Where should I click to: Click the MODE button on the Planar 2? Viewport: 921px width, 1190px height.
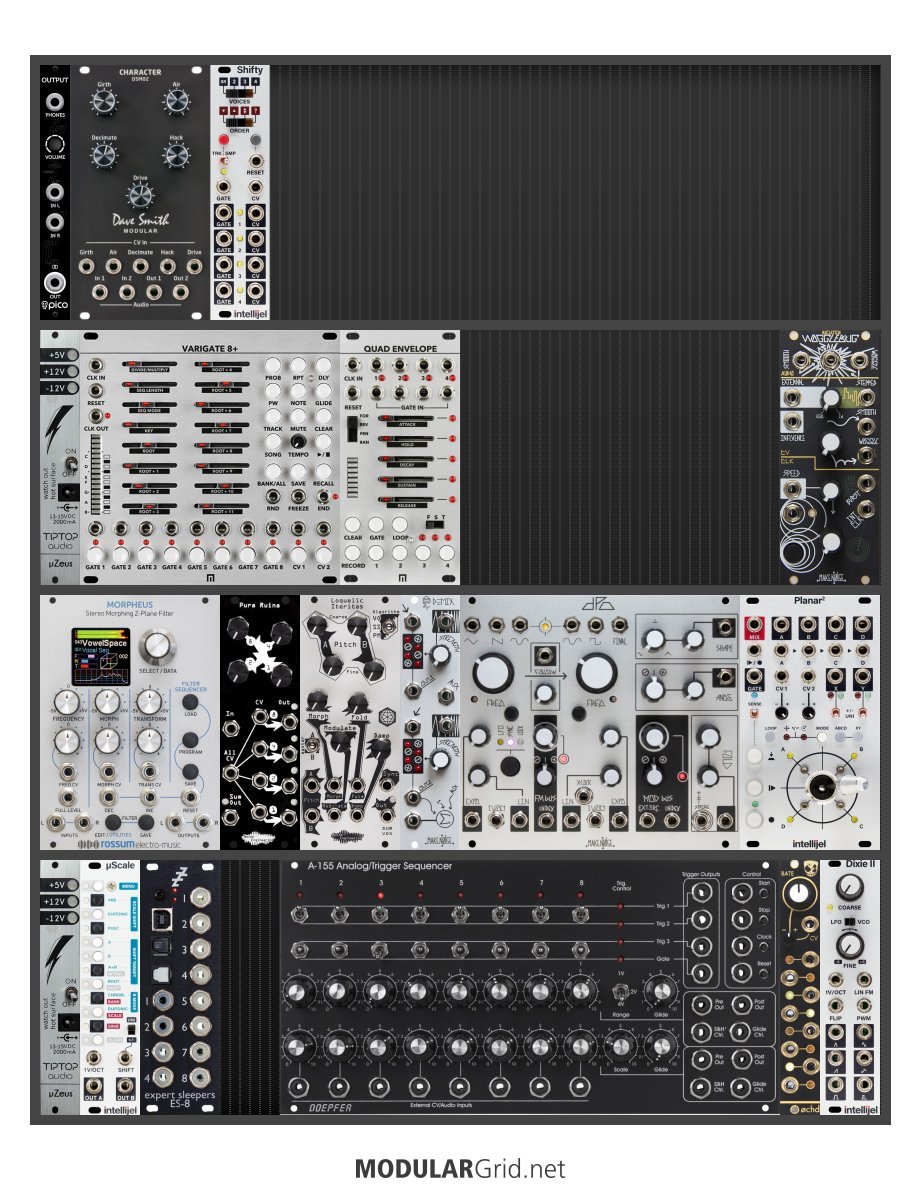click(x=823, y=737)
